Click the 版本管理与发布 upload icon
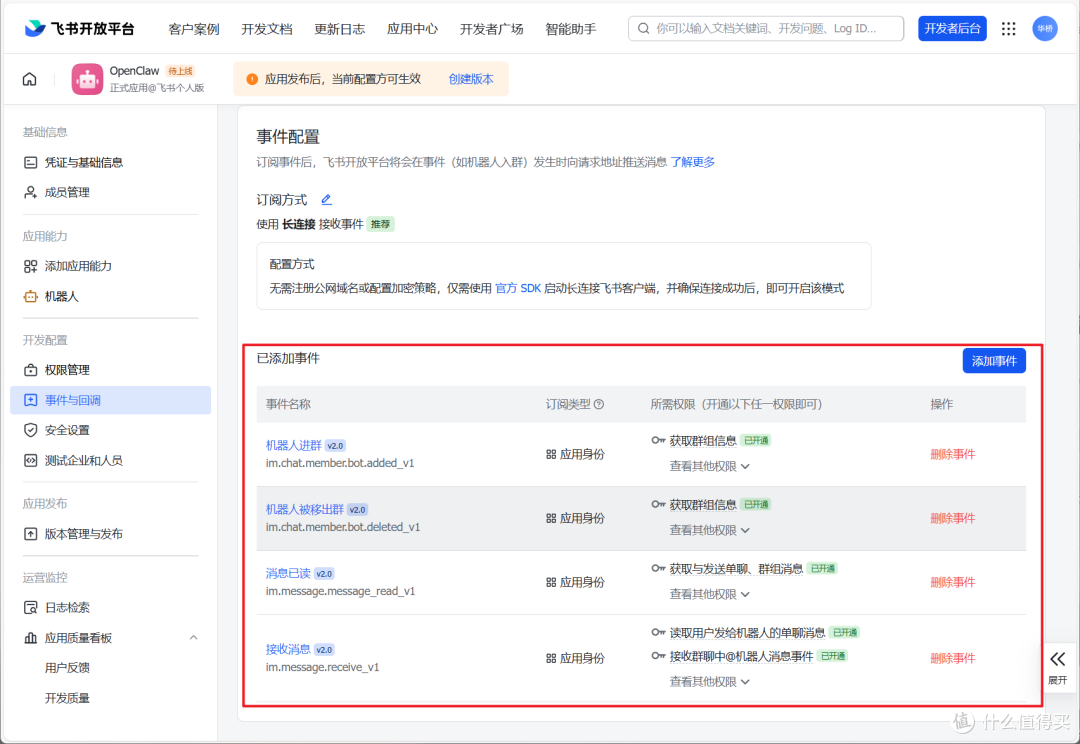Screen dimensions: 1080x744 [30, 534]
